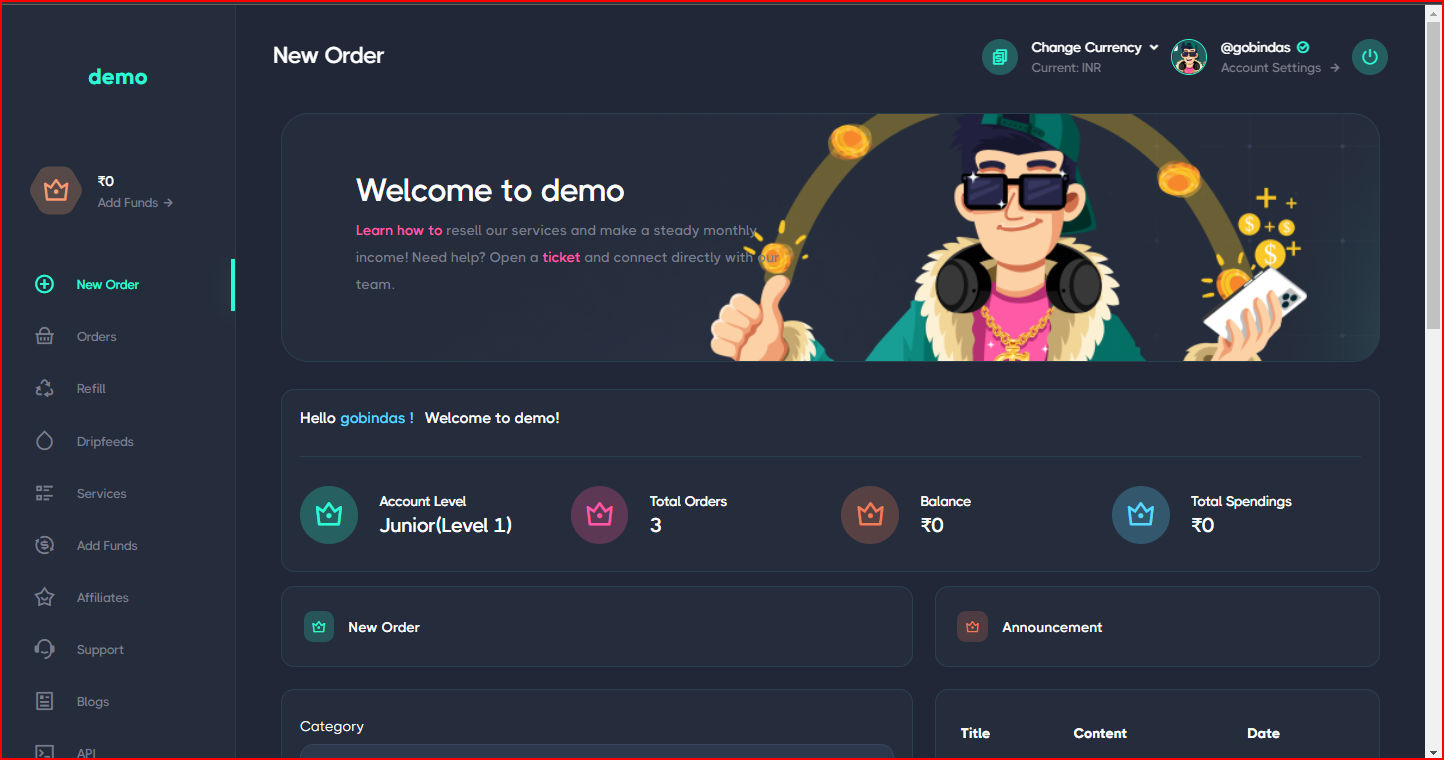The height and width of the screenshot is (760, 1444).
Task: Open Services in the sidebar menu
Action: coord(101,494)
